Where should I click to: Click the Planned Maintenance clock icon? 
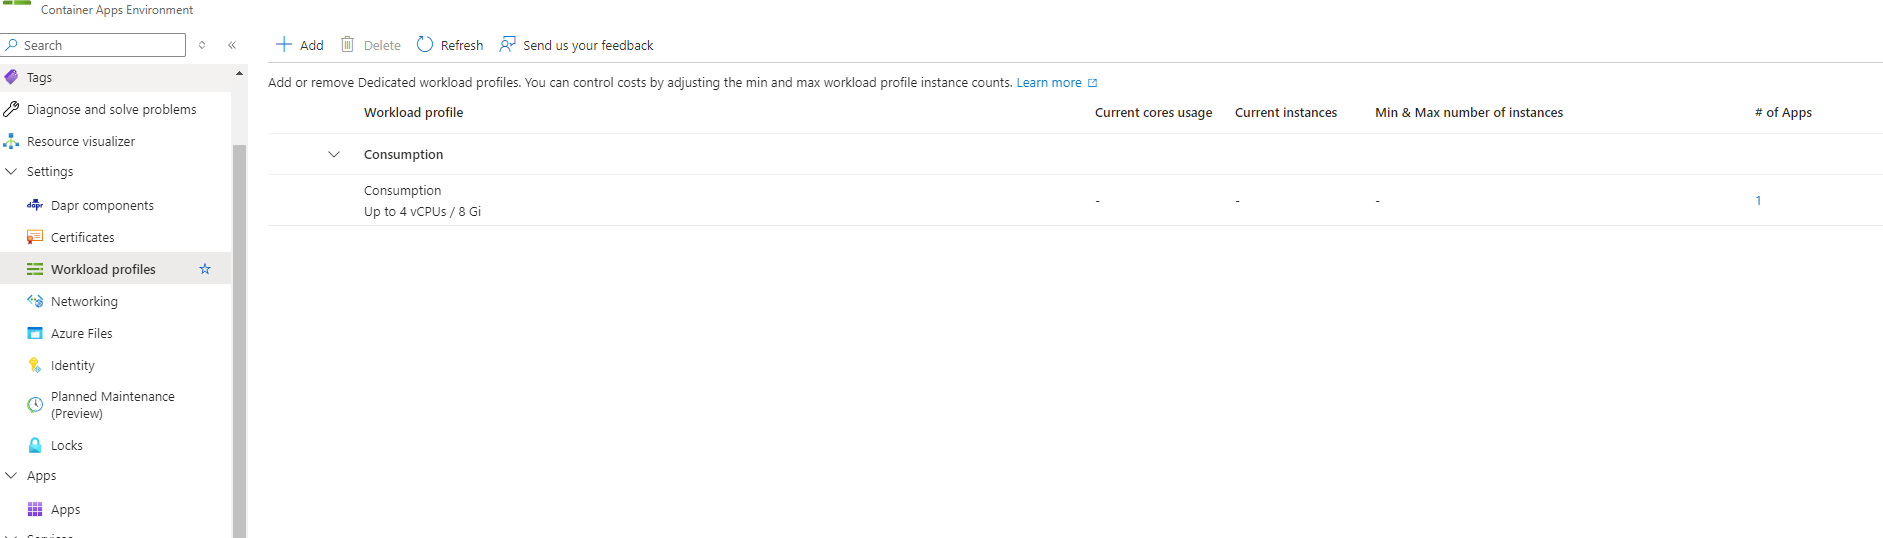point(35,405)
